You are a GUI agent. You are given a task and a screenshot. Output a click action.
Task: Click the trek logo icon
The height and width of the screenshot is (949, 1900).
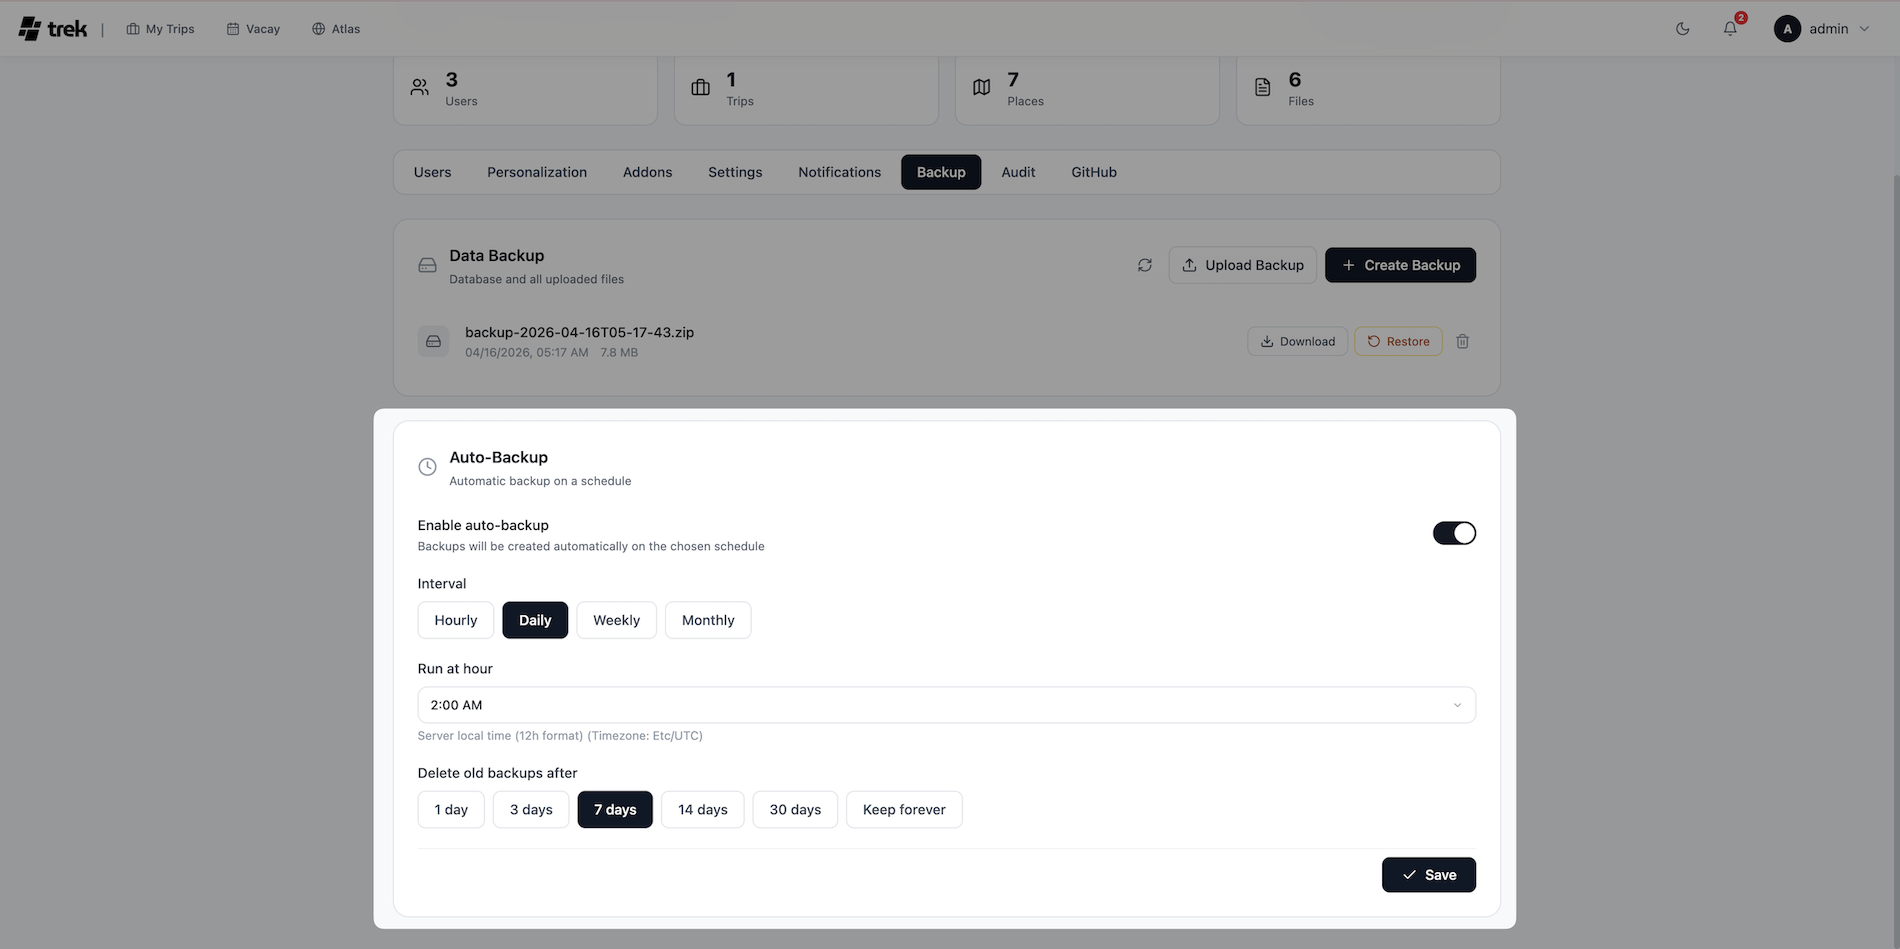(x=30, y=29)
